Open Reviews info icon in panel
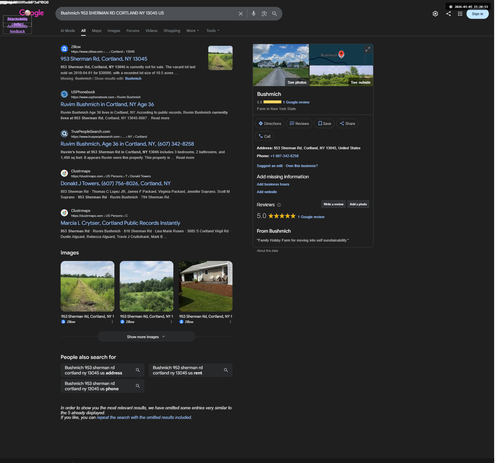Screen dimensions: 500x463 click(x=279, y=205)
